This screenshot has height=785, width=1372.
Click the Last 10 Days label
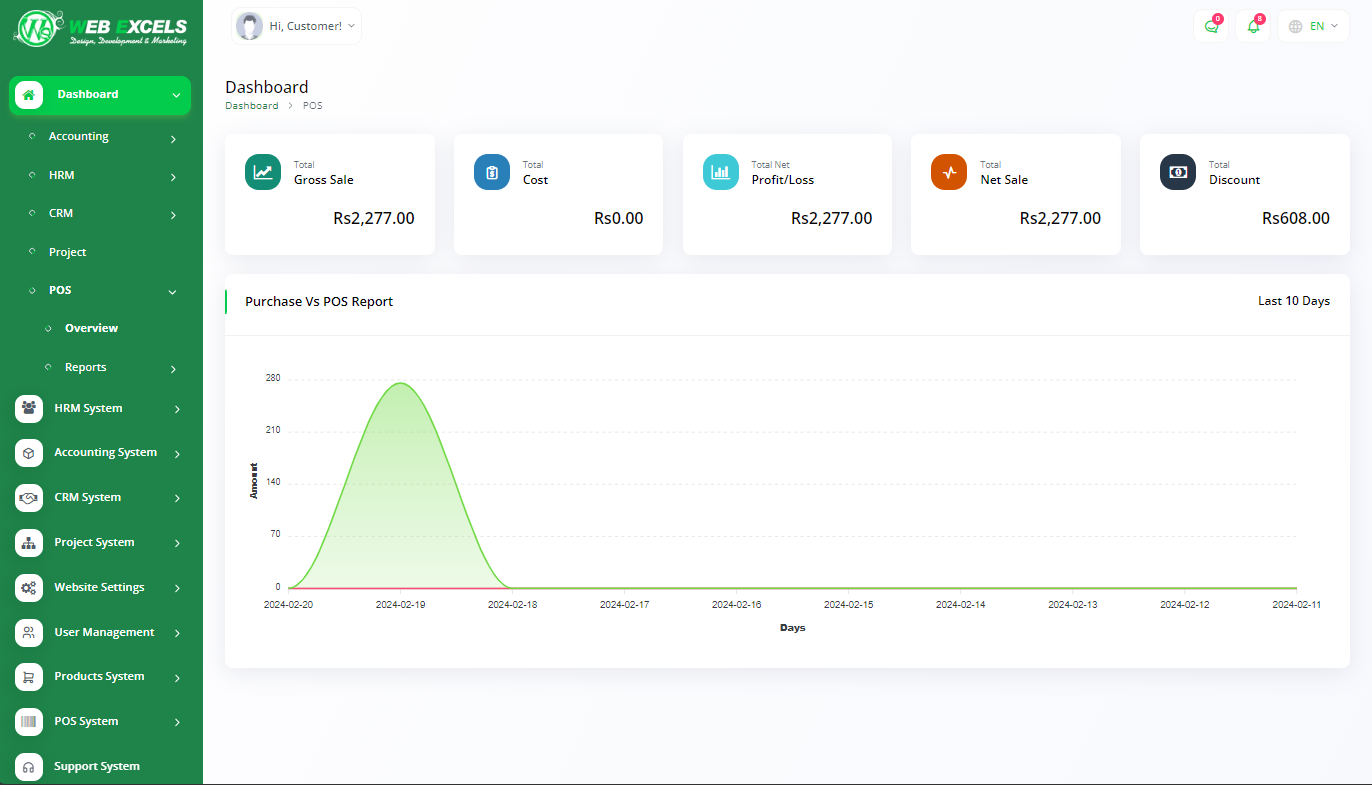pos(1294,301)
